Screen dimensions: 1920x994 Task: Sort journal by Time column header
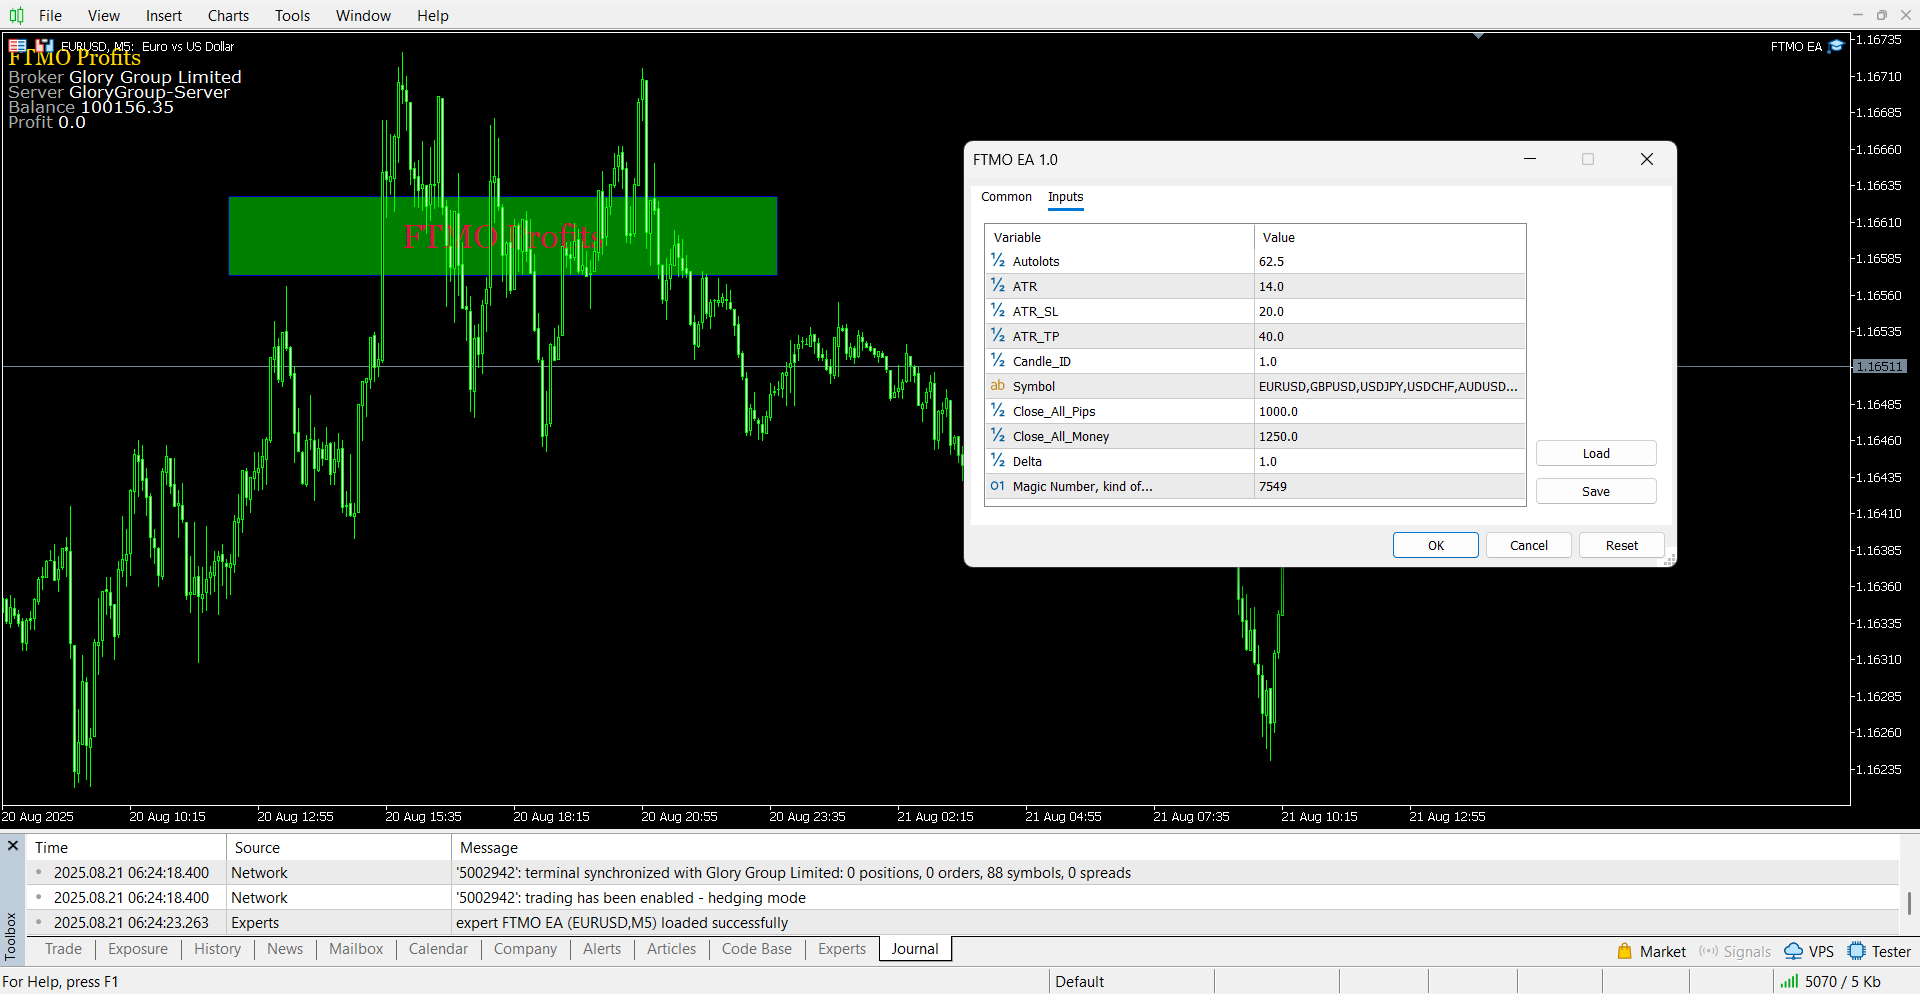126,847
